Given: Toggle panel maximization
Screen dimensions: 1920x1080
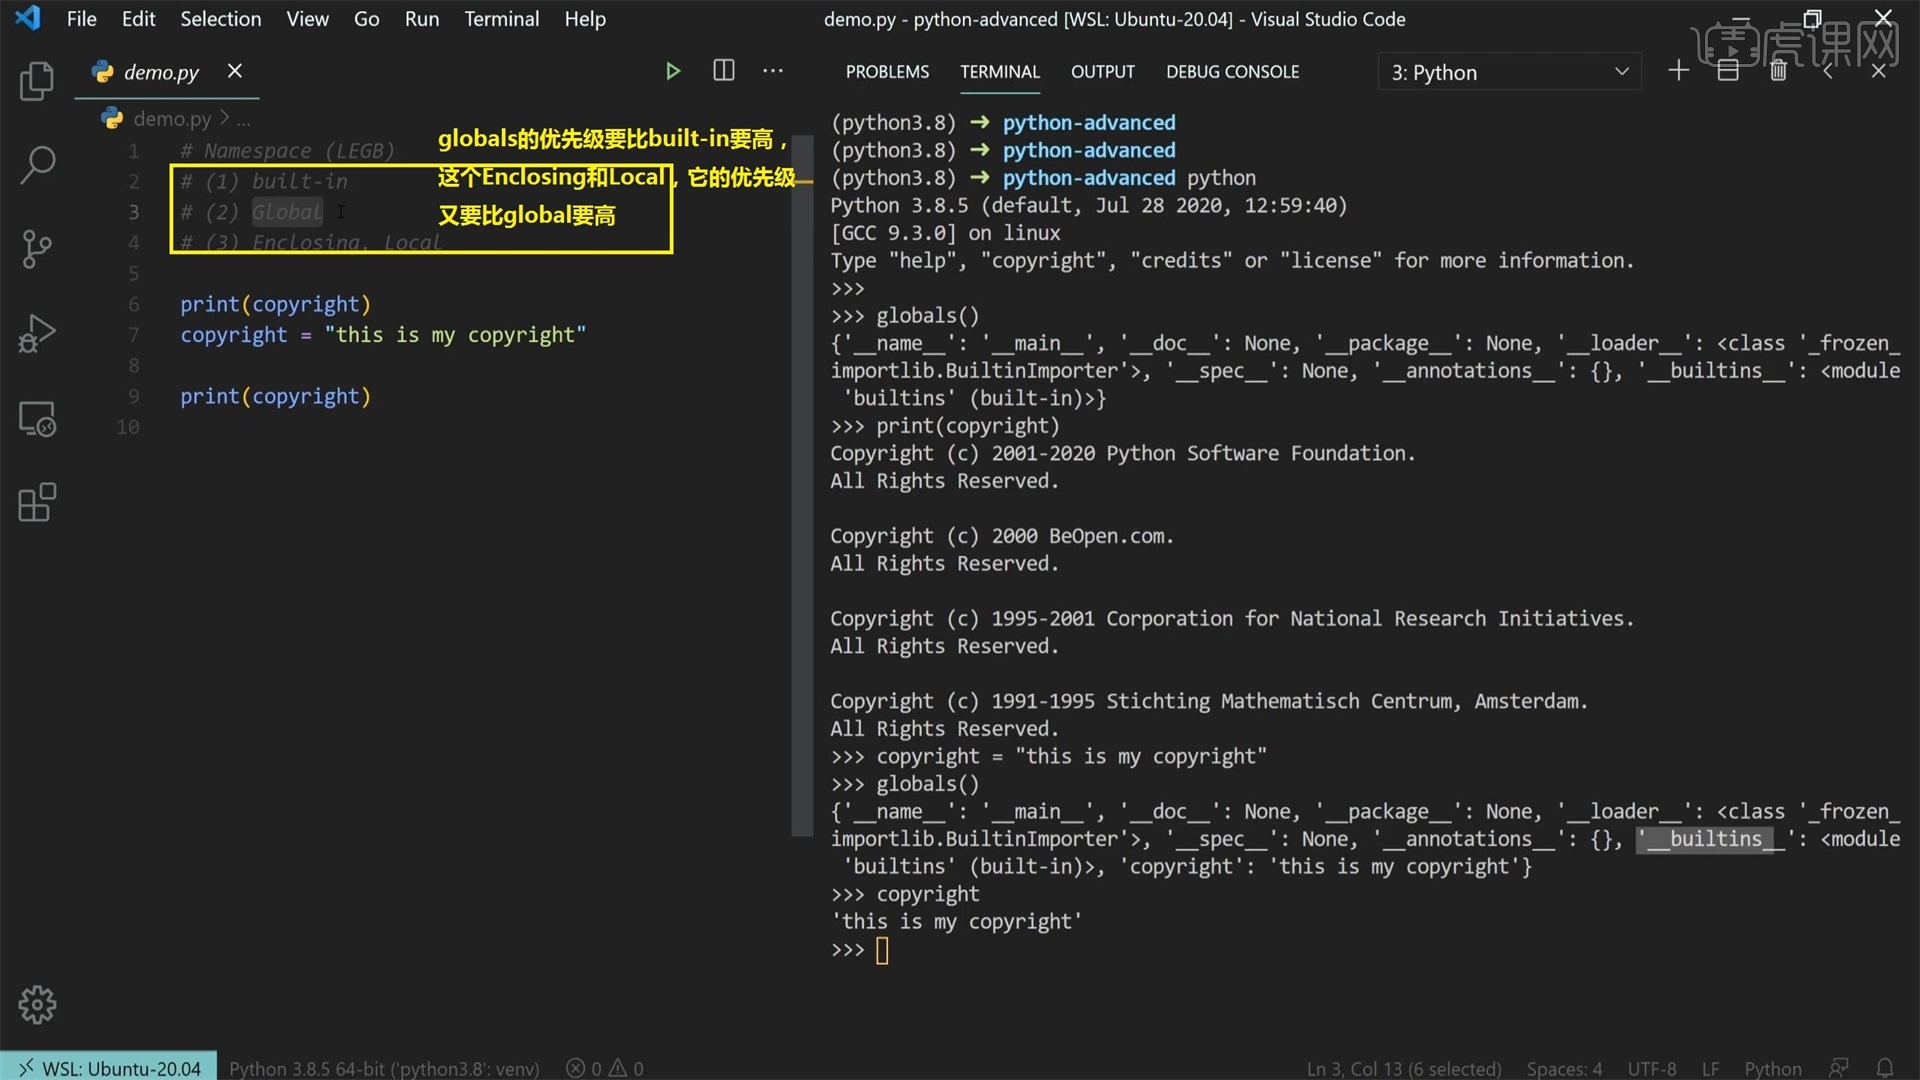Looking at the screenshot, I should 1827,70.
